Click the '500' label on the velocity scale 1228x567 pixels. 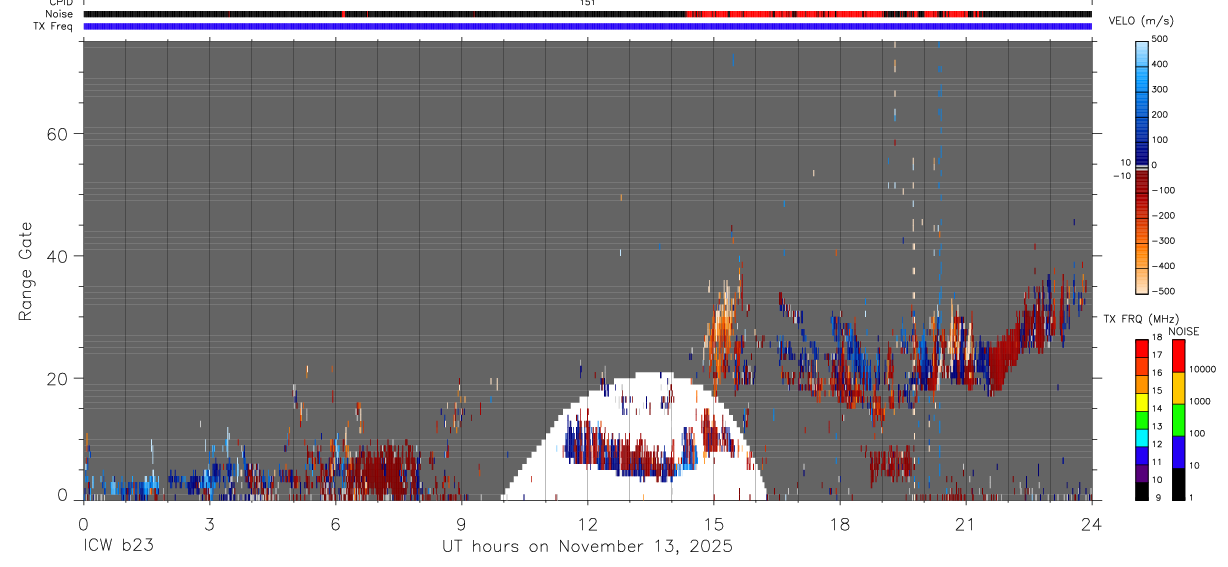tap(1160, 39)
